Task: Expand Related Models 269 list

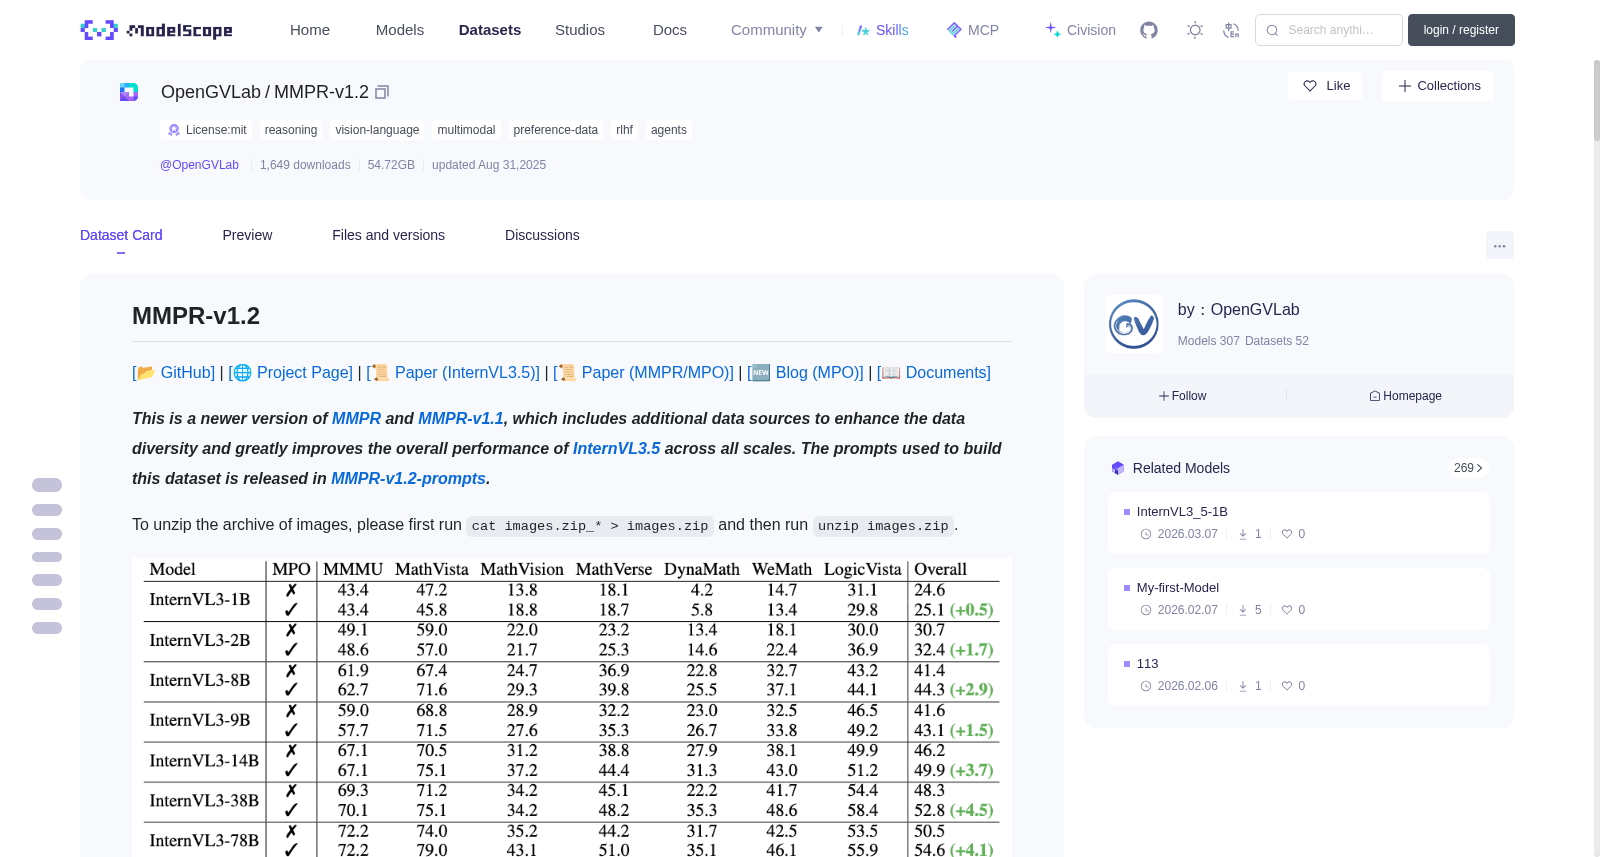Action: pyautogui.click(x=1468, y=468)
